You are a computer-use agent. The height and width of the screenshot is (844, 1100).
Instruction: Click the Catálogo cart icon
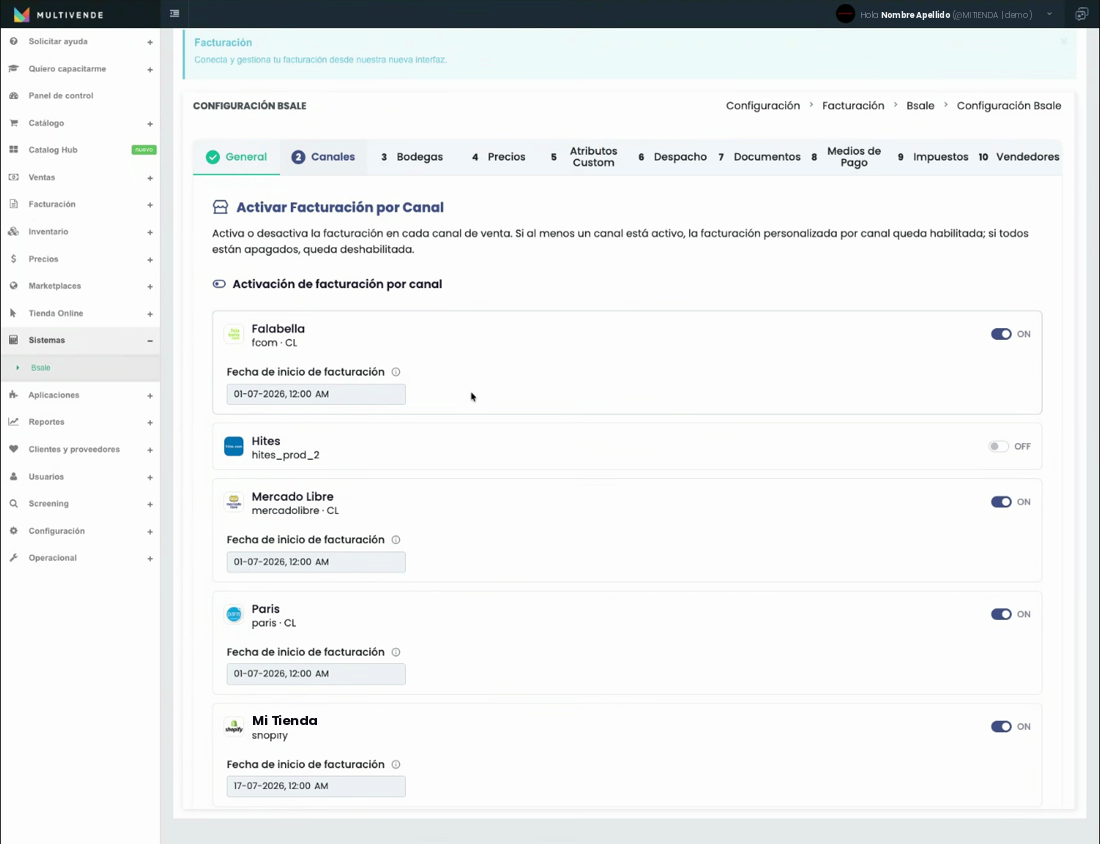pos(13,123)
